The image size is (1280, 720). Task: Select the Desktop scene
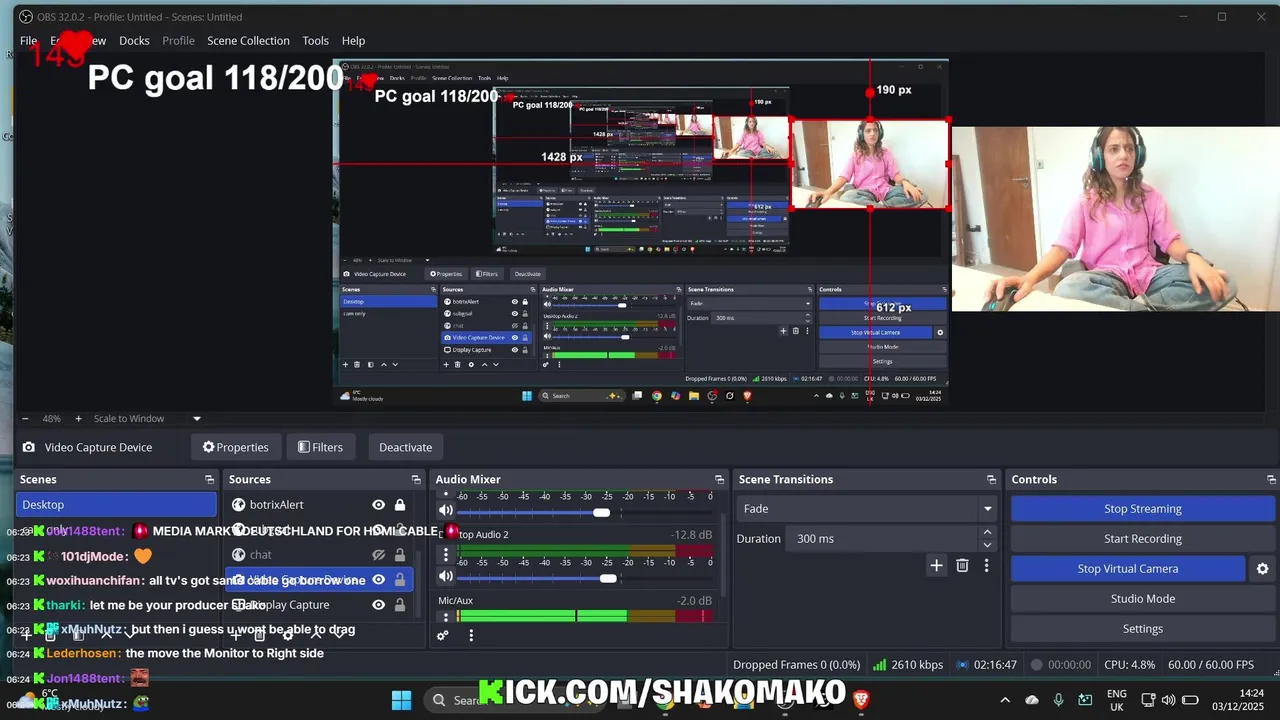pyautogui.click(x=116, y=505)
